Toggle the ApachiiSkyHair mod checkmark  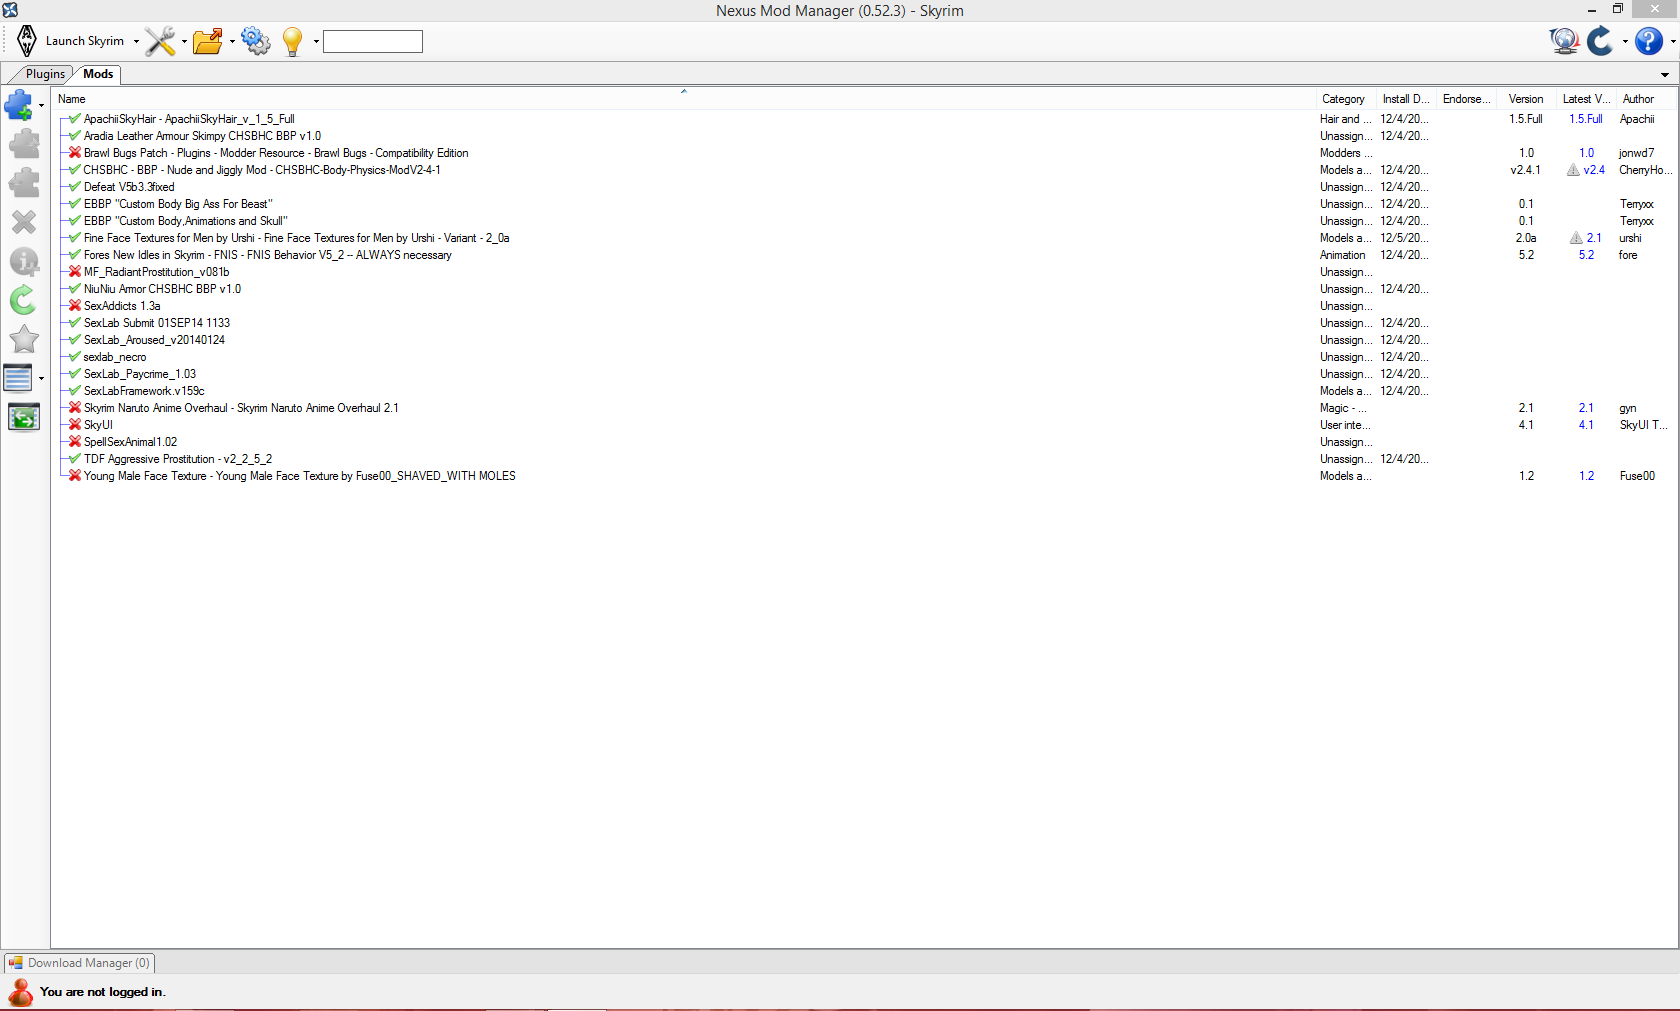pos(75,119)
